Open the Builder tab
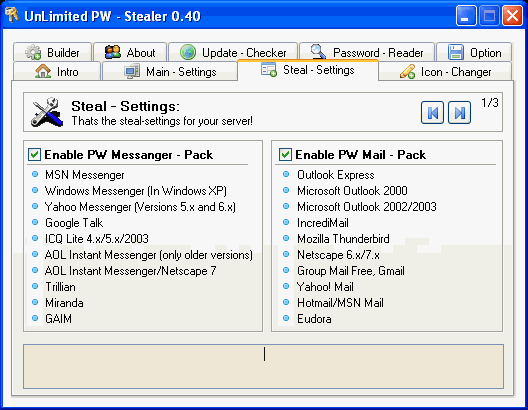Screen dimensions: 528x410 pyautogui.click(x=53, y=52)
